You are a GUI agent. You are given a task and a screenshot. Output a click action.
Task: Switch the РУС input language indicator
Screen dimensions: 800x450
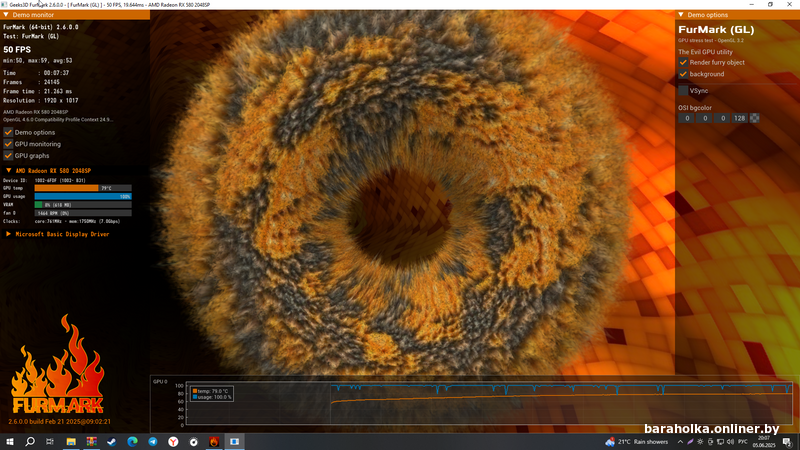tap(743, 442)
